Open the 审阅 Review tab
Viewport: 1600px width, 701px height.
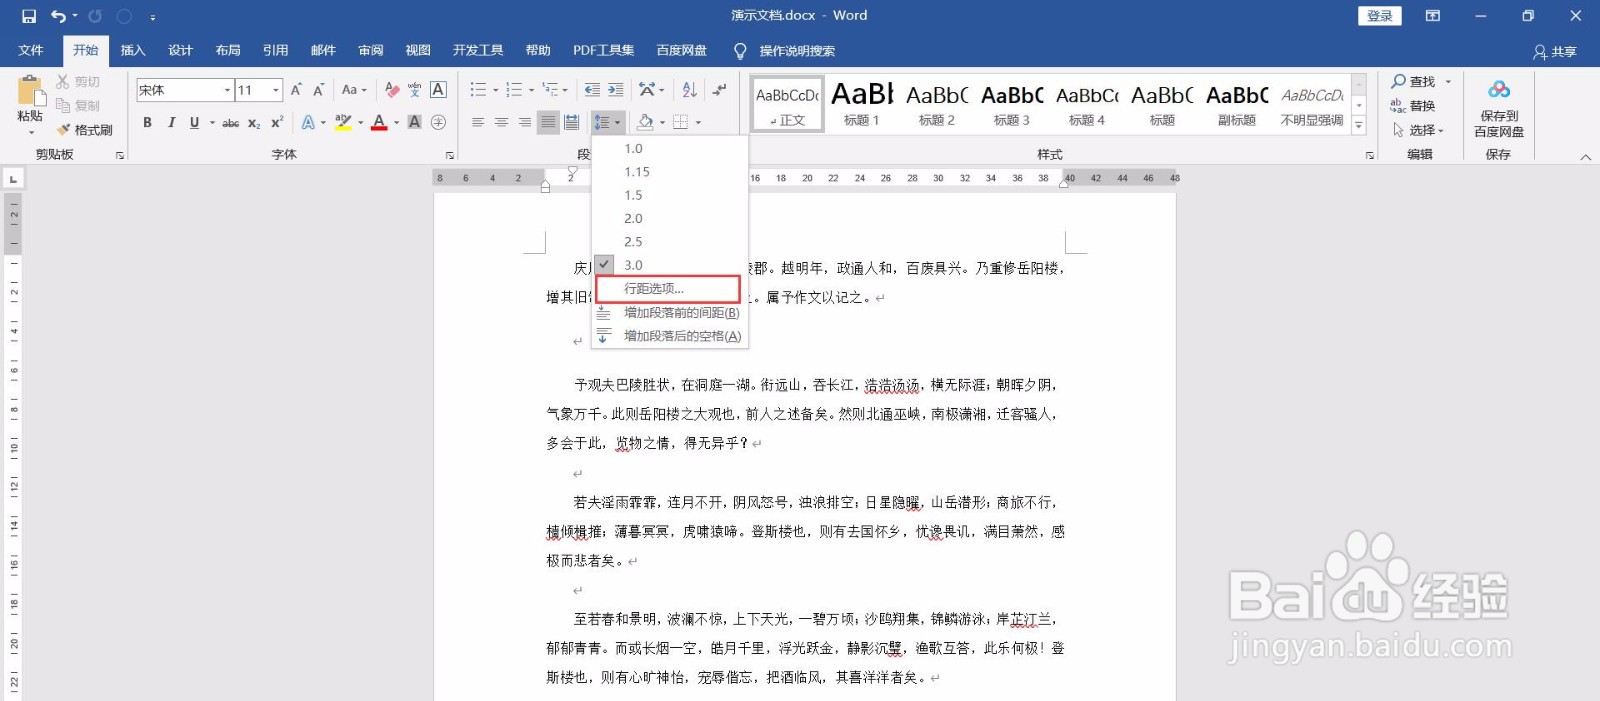coord(371,51)
